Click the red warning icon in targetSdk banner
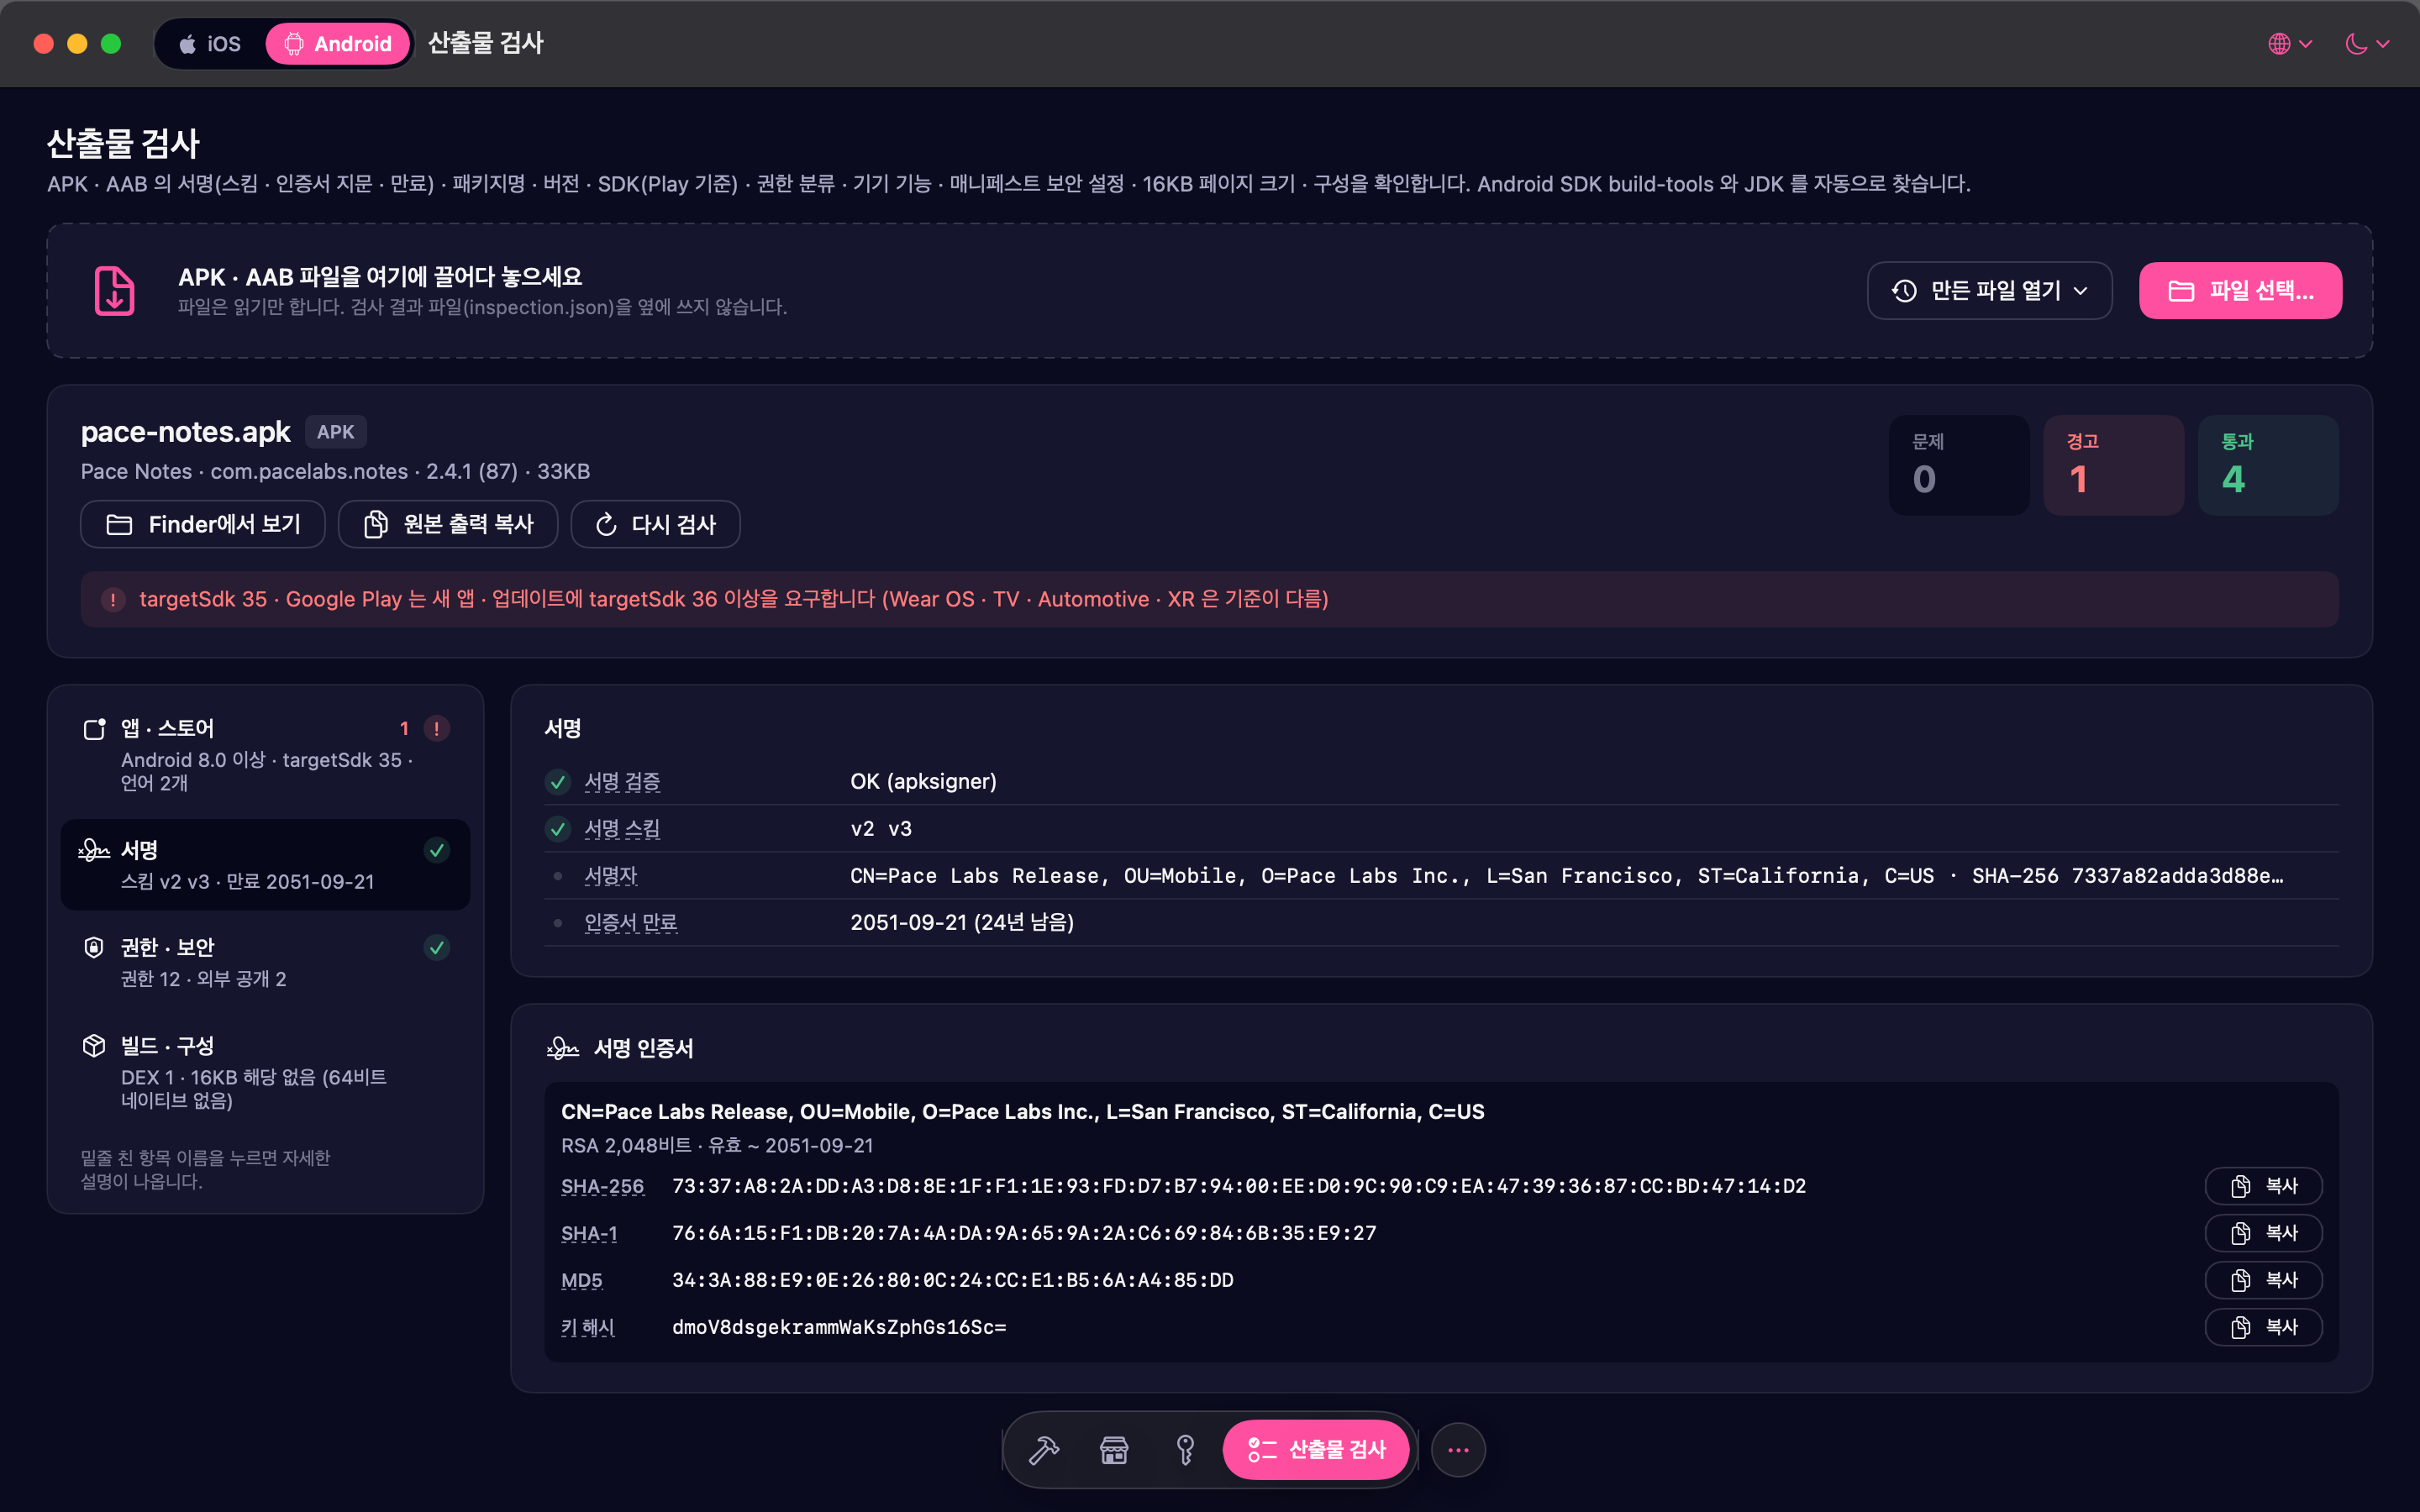2420x1512 pixels. pos(113,599)
